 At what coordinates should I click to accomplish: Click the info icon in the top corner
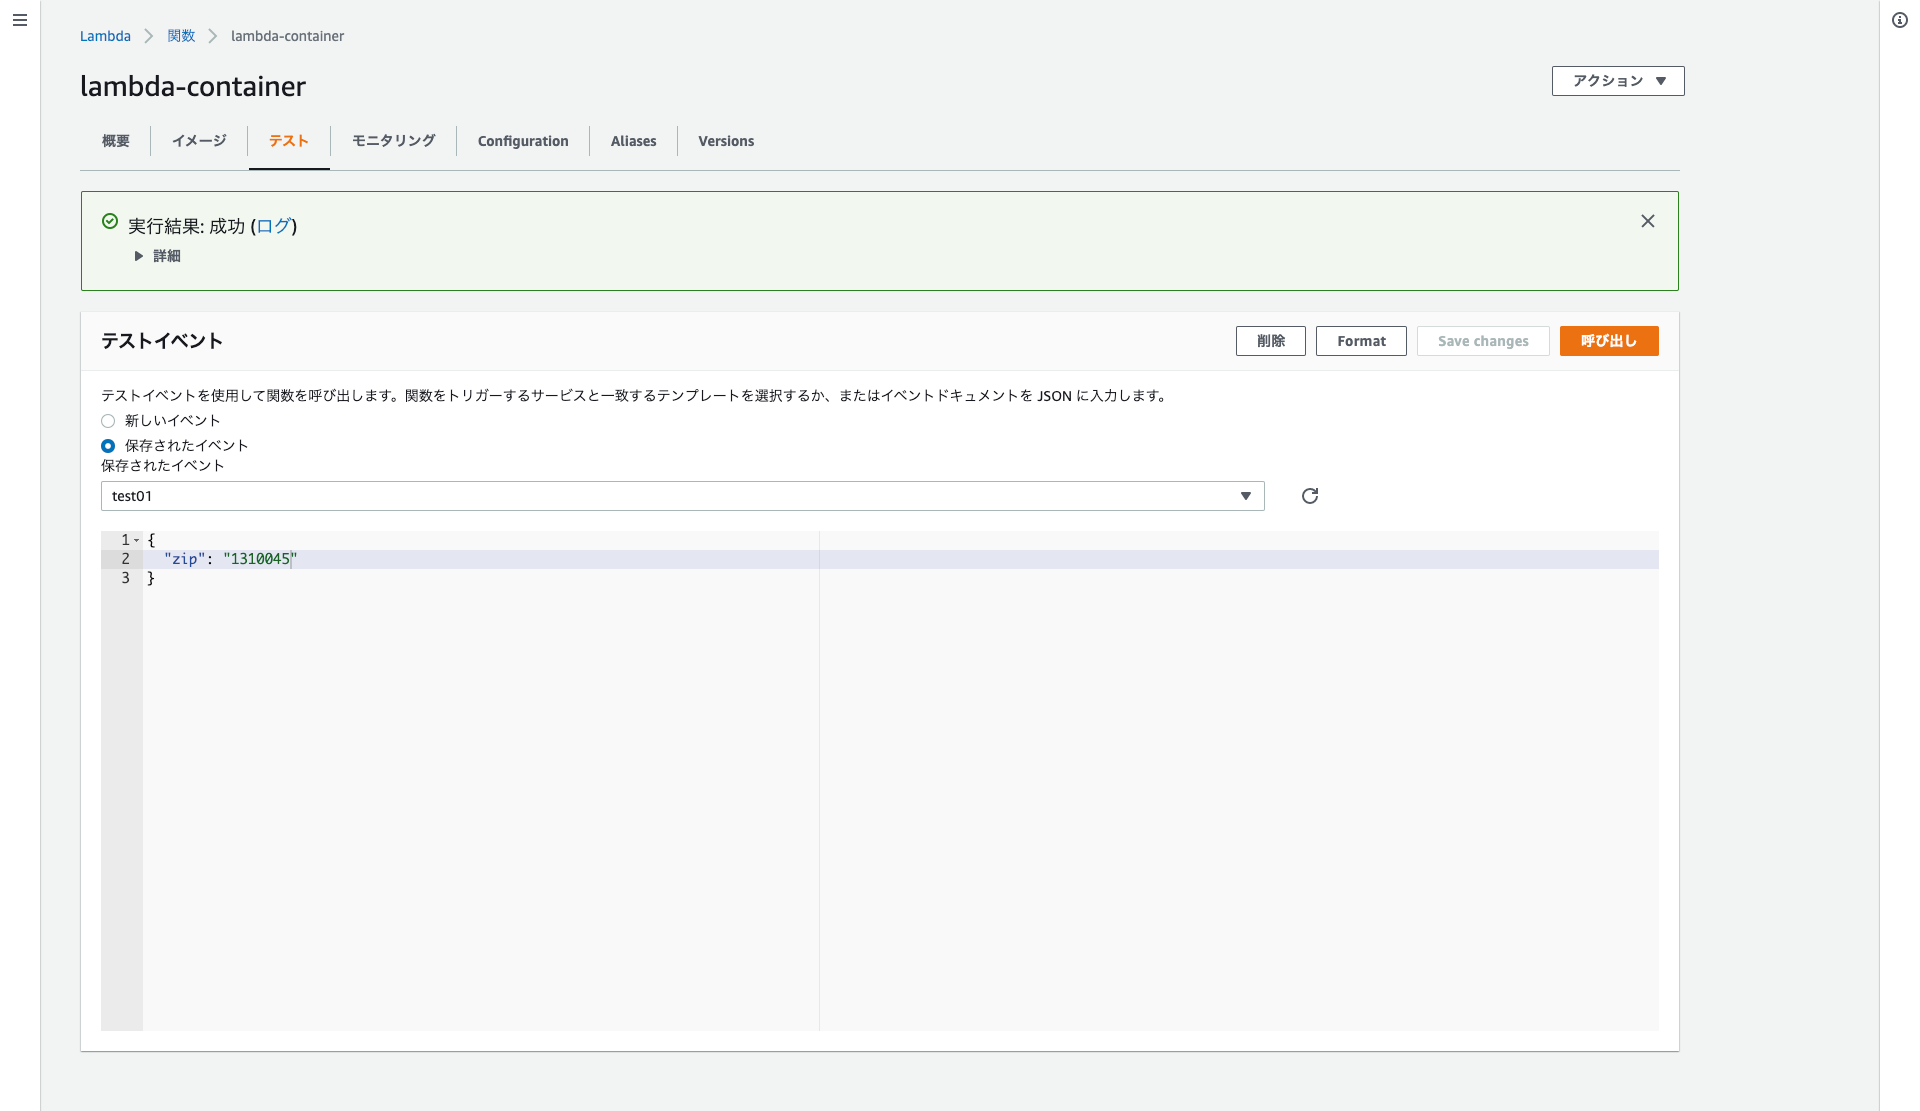1900,20
